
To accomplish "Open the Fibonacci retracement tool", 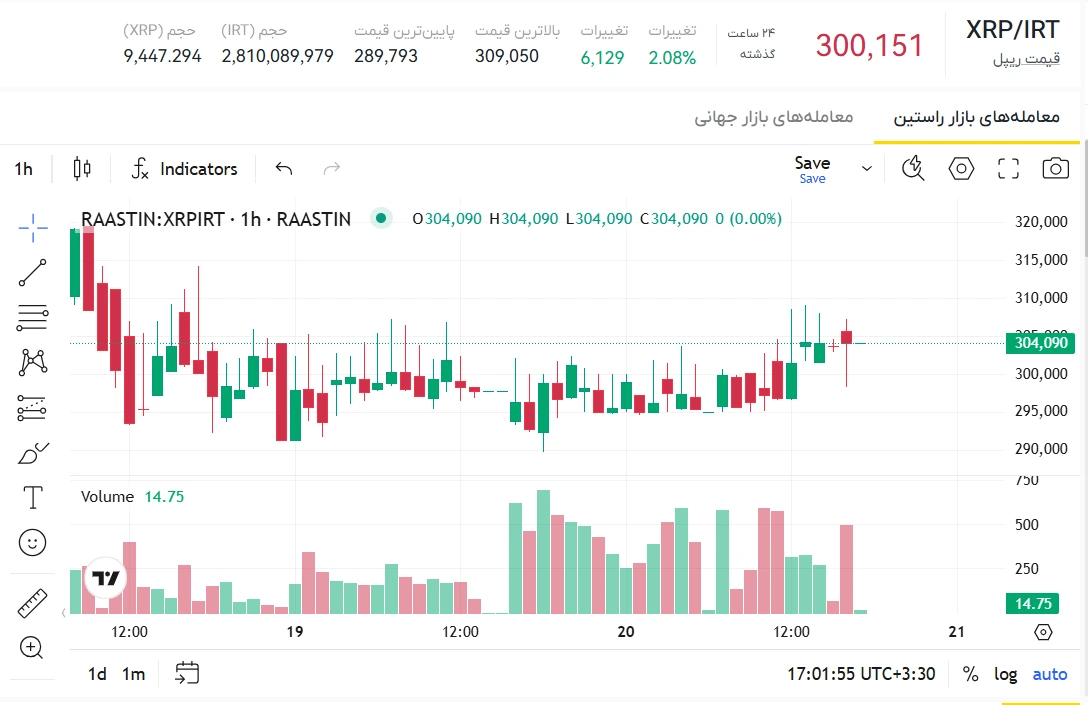I will 33,317.
